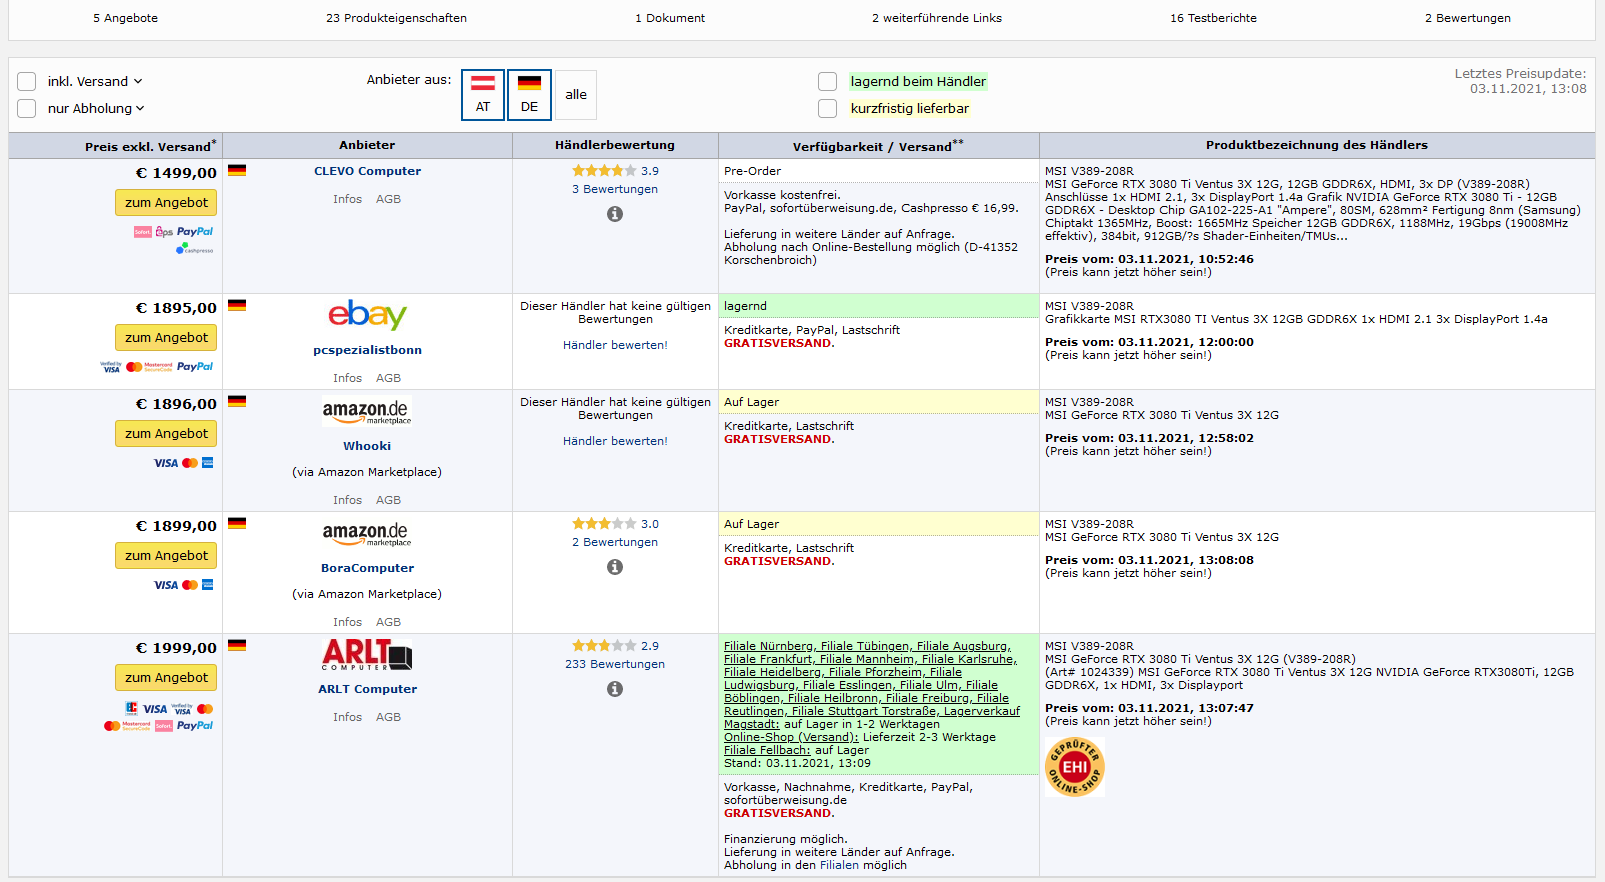
Task: Open Infos link for CLEVO Computer
Action: (347, 199)
